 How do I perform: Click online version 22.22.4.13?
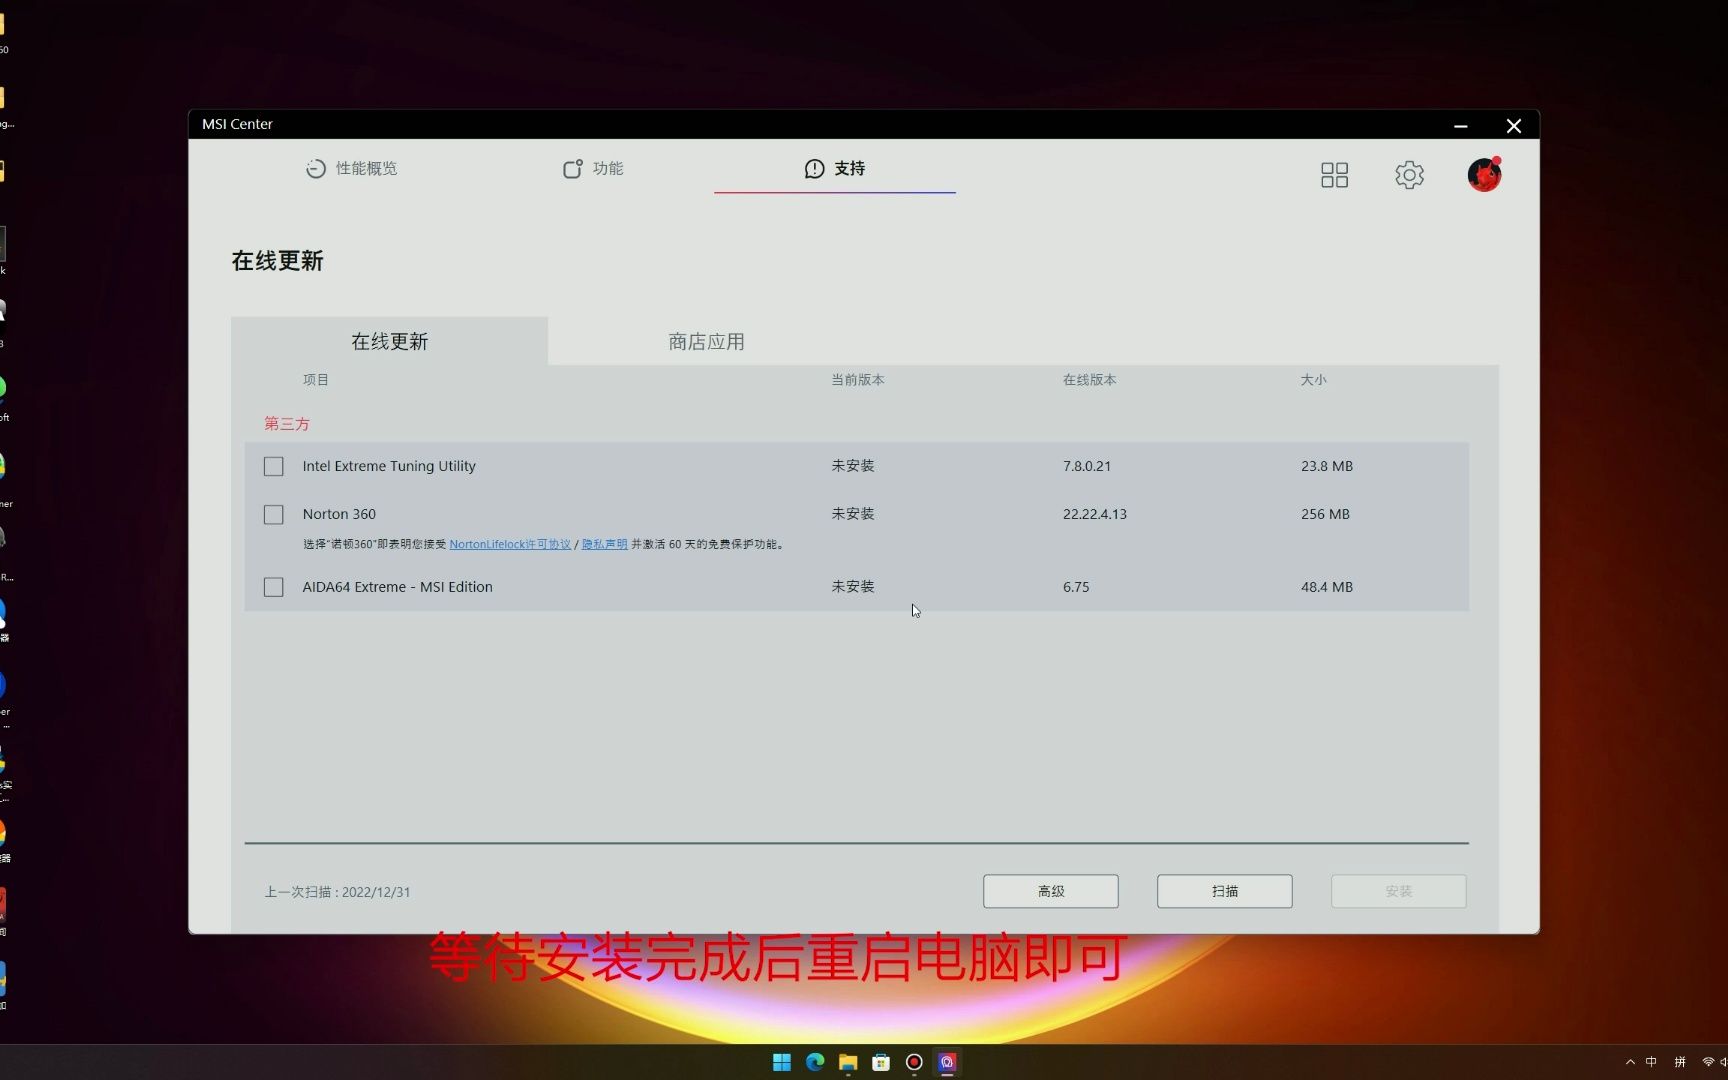1094,514
